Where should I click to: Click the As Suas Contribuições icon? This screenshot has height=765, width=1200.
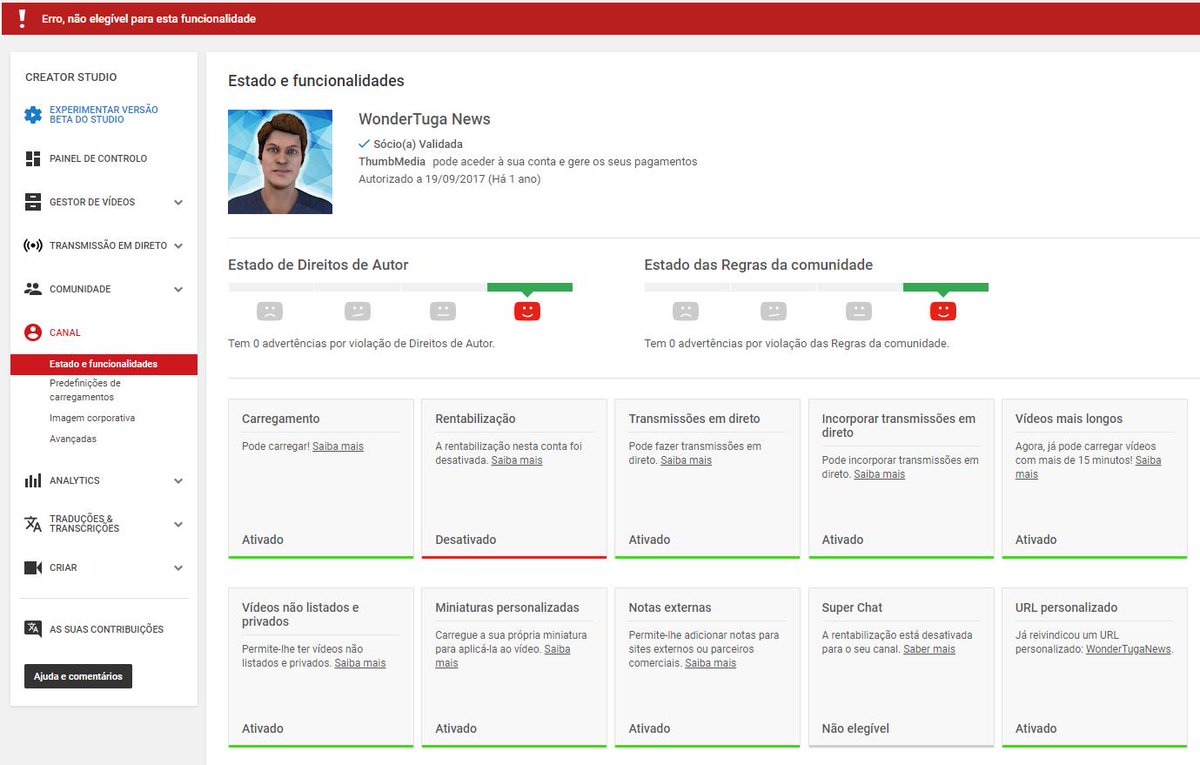click(33, 629)
